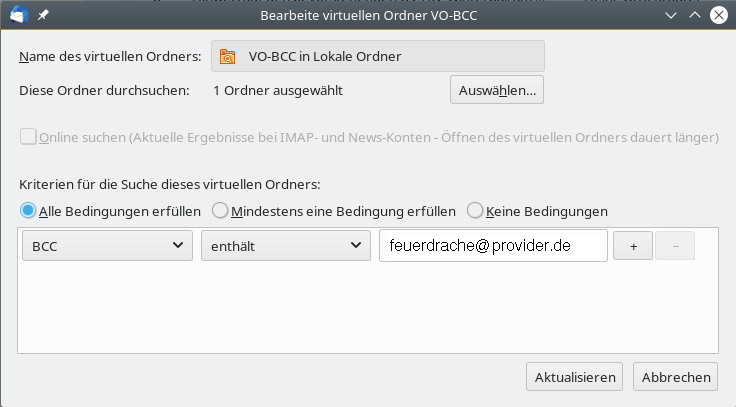Viewport: 736px width, 407px height.
Task: Click the minus button to remove criterion
Action: point(675,246)
